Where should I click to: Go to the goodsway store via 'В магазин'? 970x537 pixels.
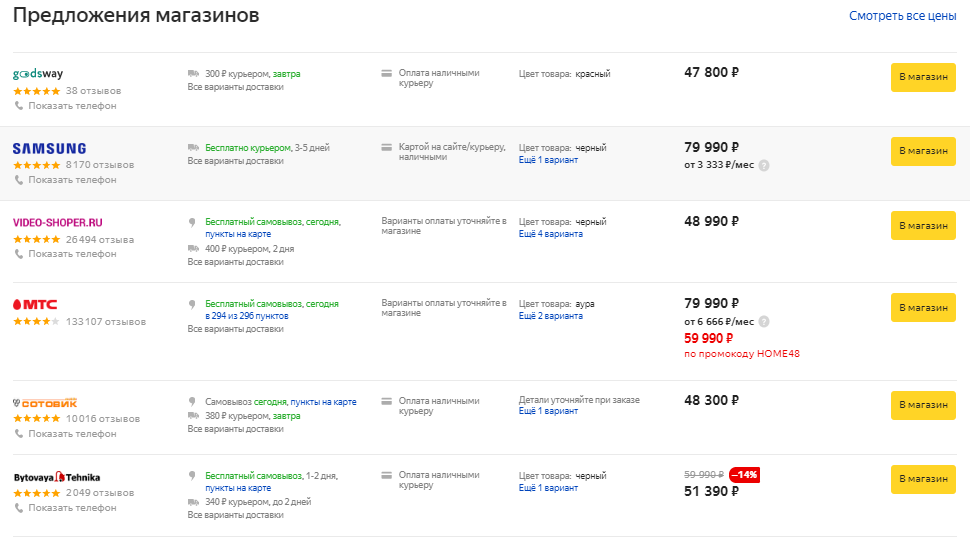[923, 77]
